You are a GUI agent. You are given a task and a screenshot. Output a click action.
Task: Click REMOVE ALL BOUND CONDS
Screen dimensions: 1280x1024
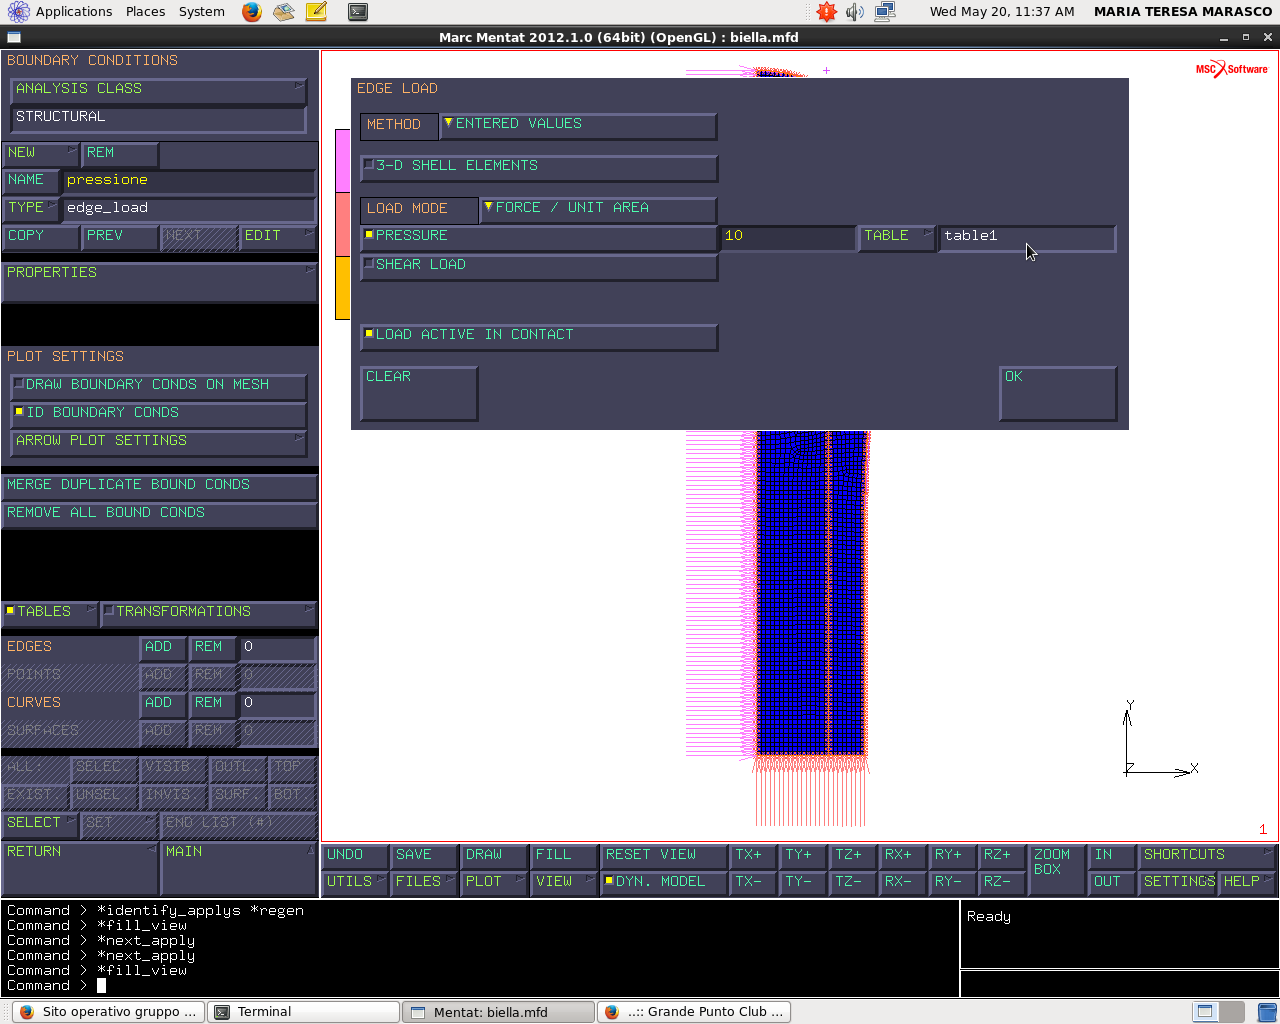click(159, 514)
